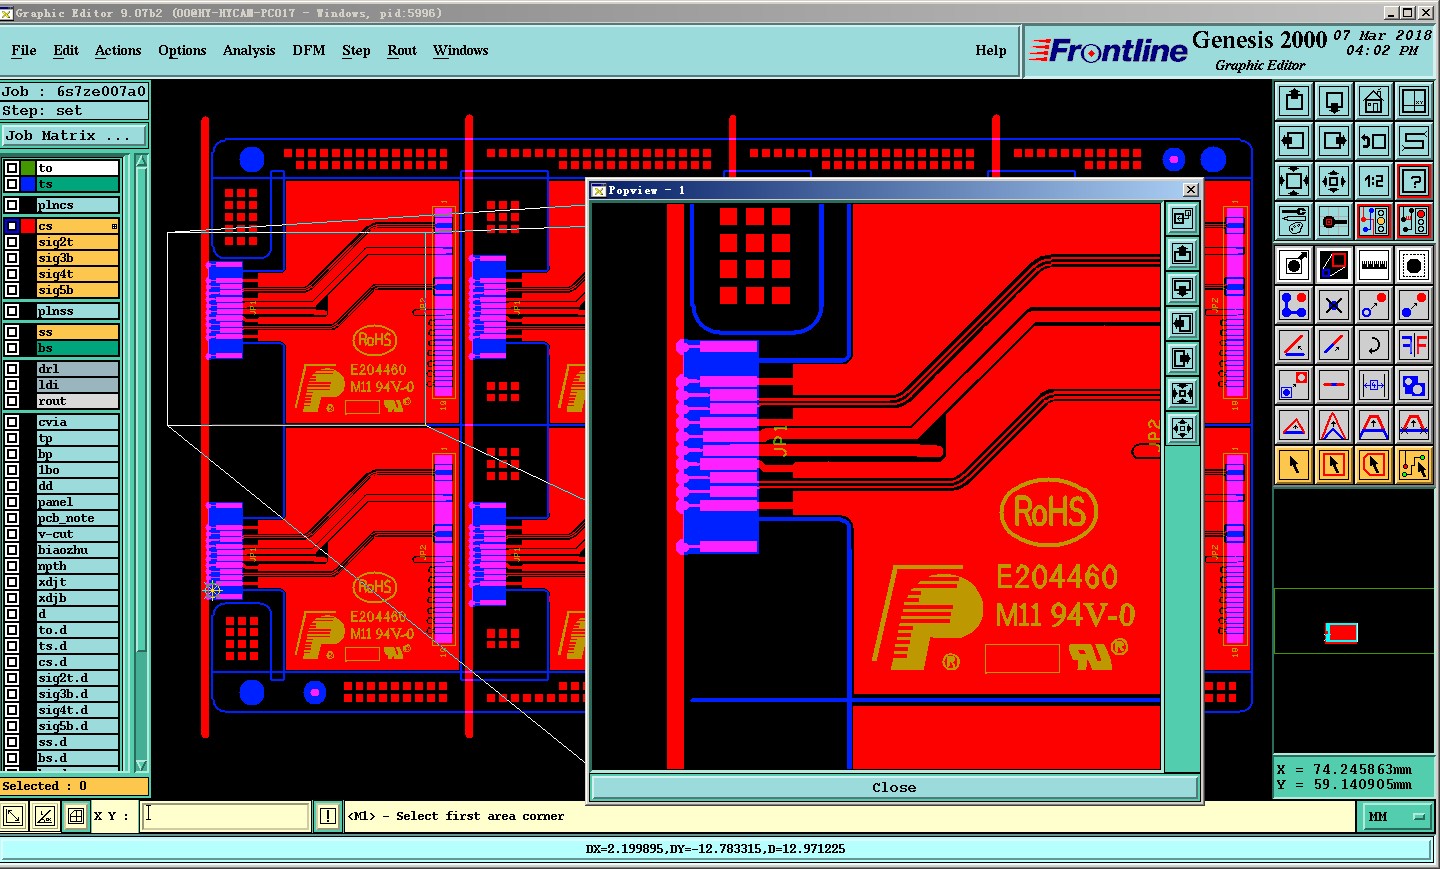This screenshot has height=869, width=1440.
Task: Click the rotate feature curved arrow icon
Action: pyautogui.click(x=1374, y=345)
